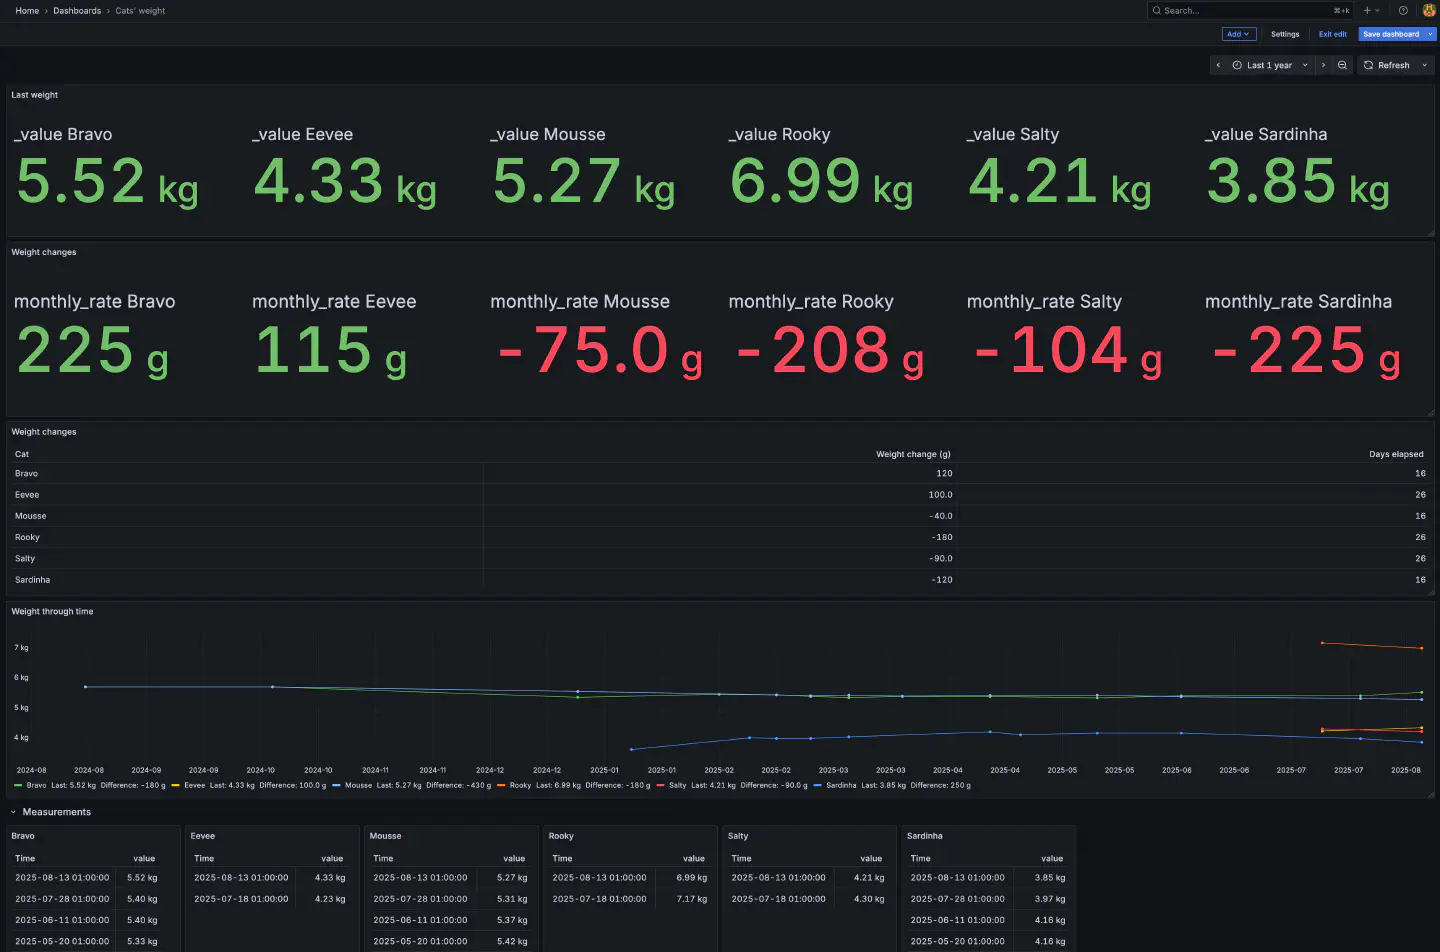Go to Home in the breadcrumb
The width and height of the screenshot is (1440, 952).
pos(27,11)
